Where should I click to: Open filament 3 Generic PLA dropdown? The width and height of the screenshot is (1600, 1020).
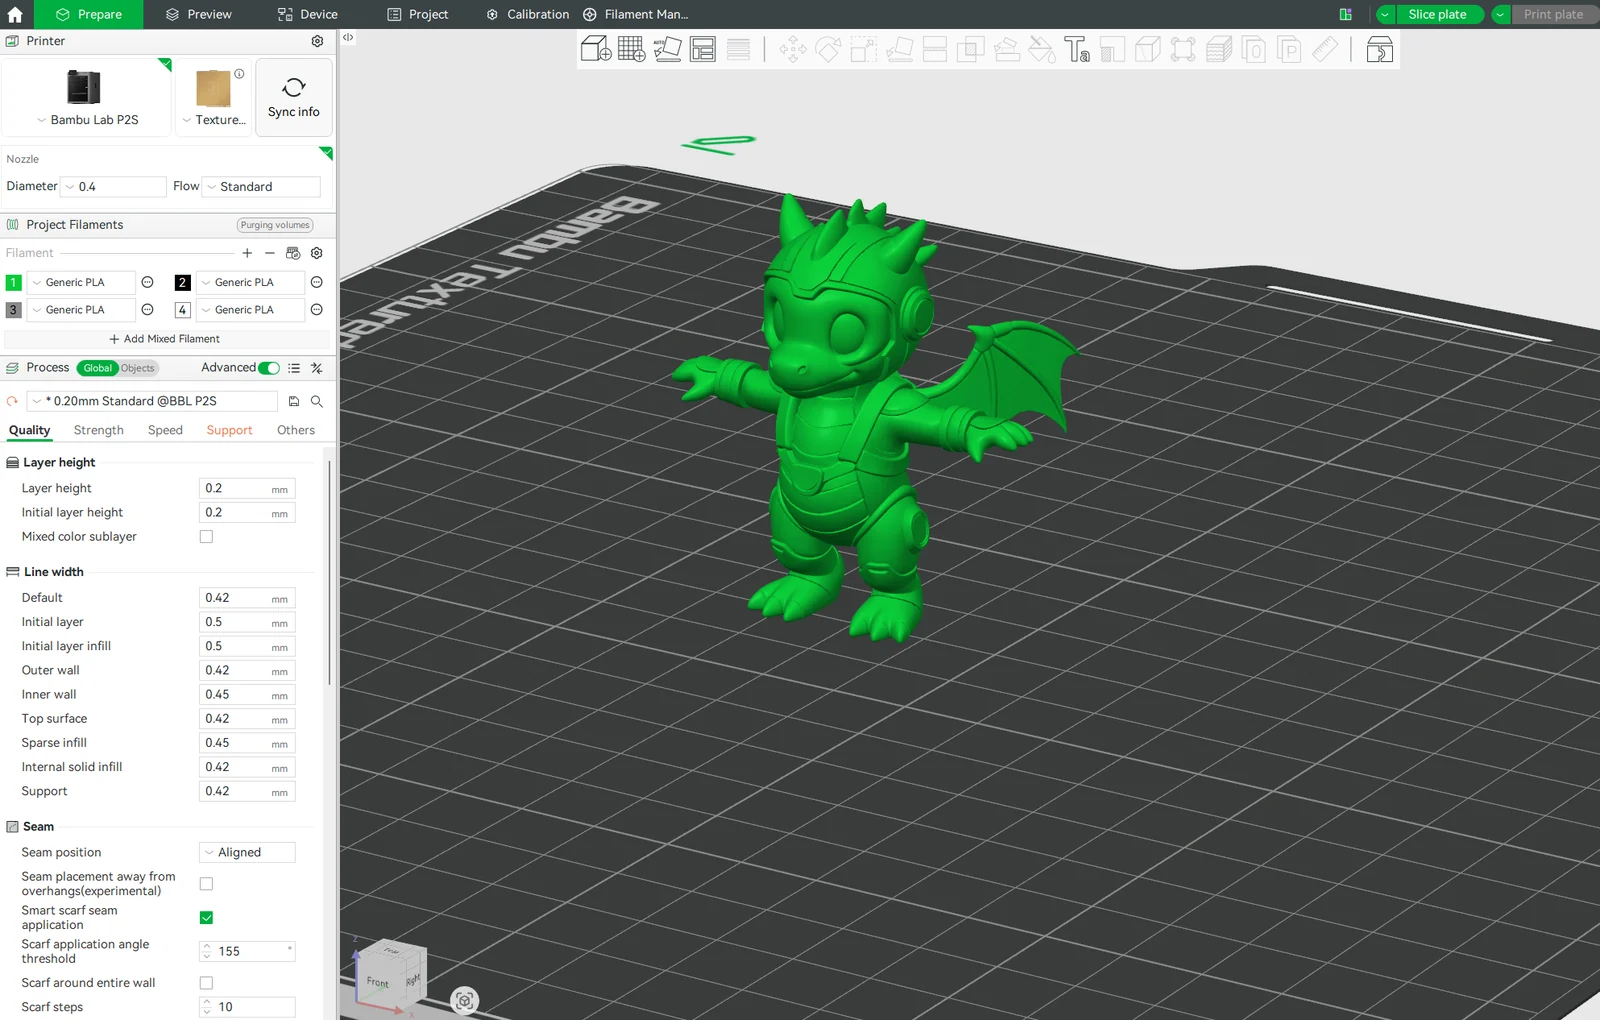80,310
